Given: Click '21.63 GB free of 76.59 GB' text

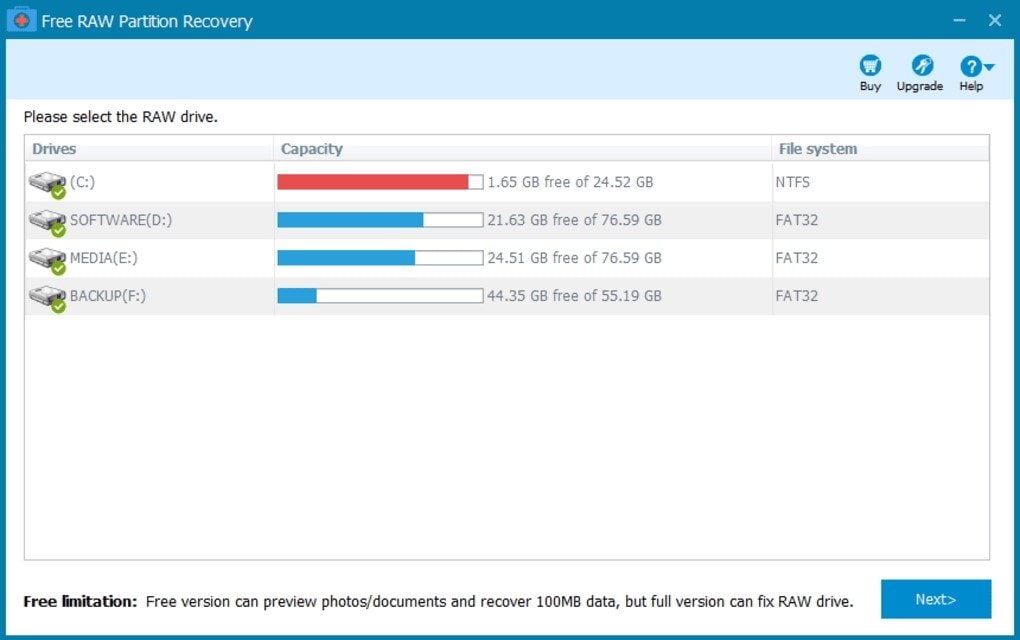Looking at the screenshot, I should point(574,220).
